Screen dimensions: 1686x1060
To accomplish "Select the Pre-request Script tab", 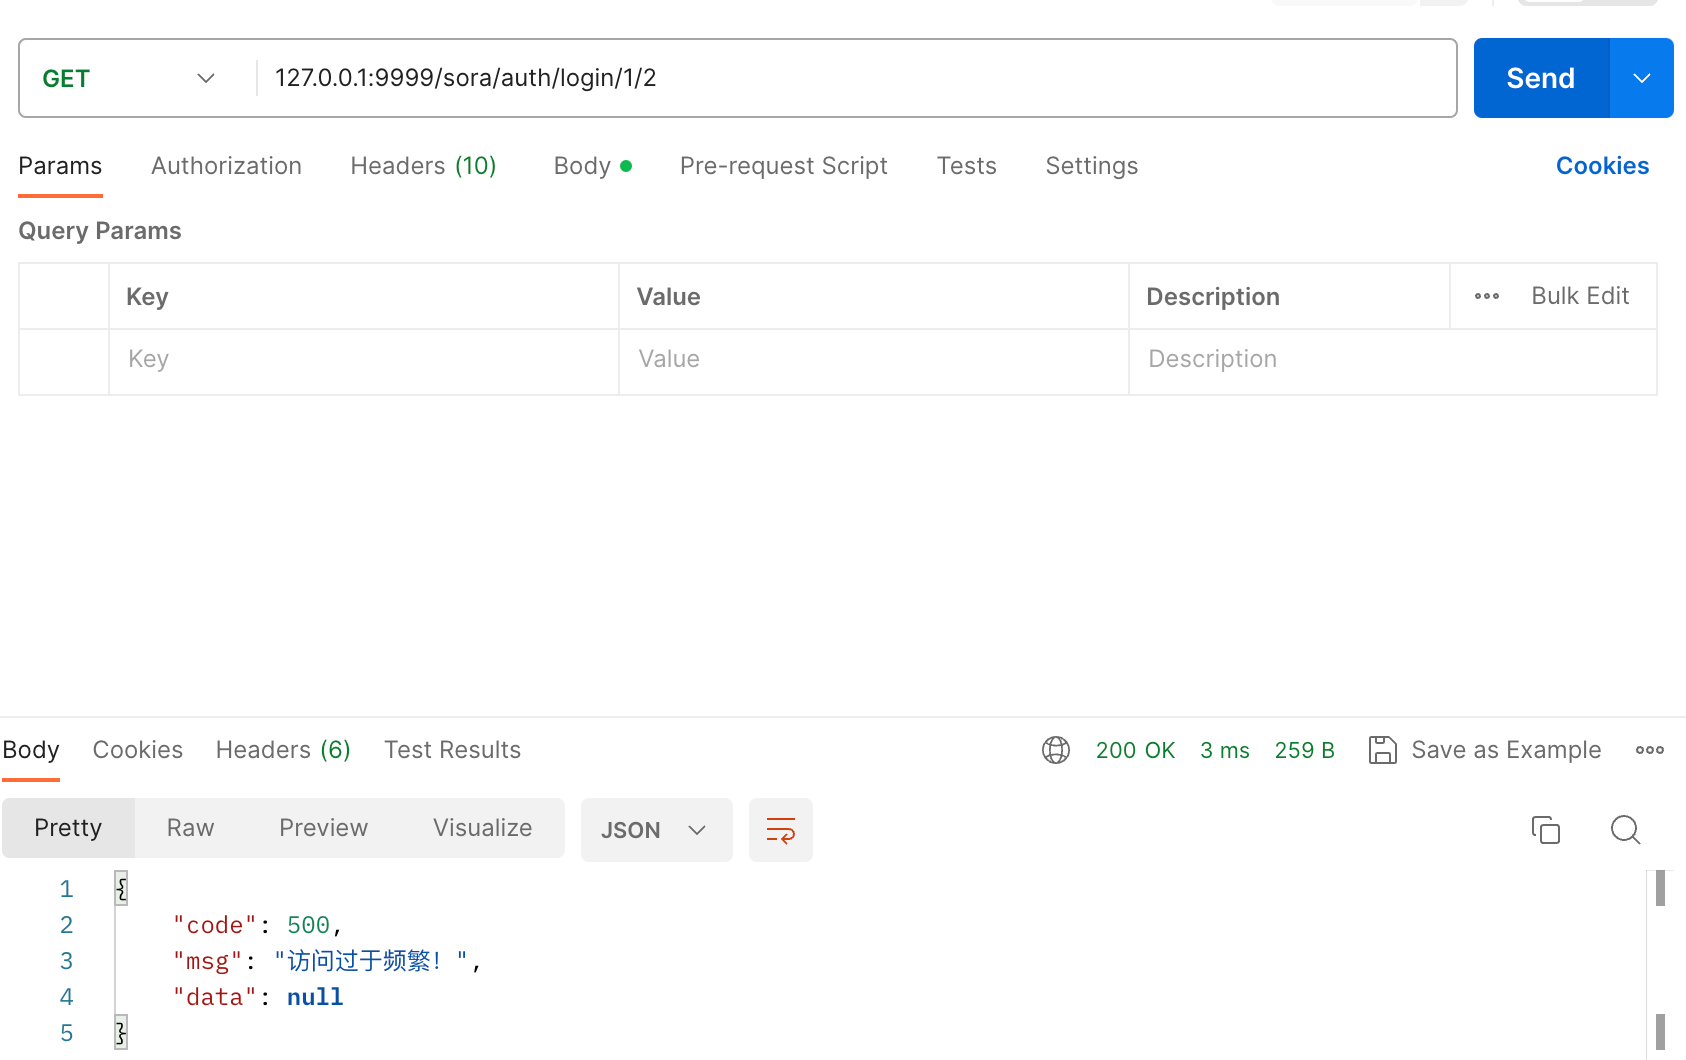I will pyautogui.click(x=783, y=166).
